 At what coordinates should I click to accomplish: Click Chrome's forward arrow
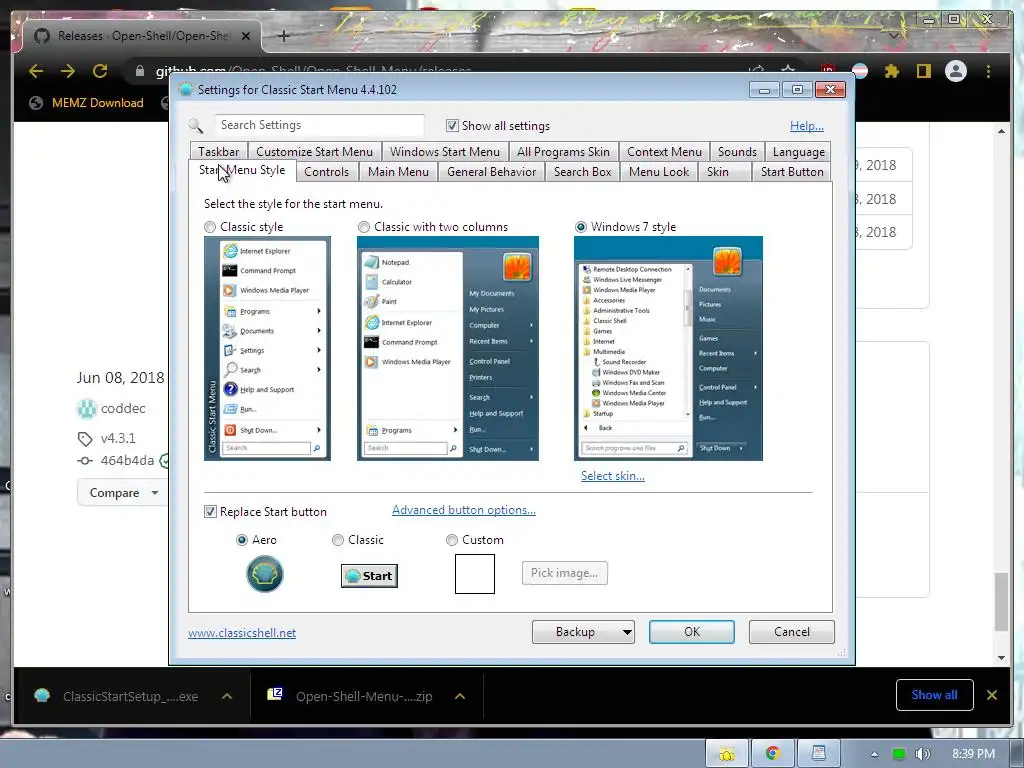[68, 71]
